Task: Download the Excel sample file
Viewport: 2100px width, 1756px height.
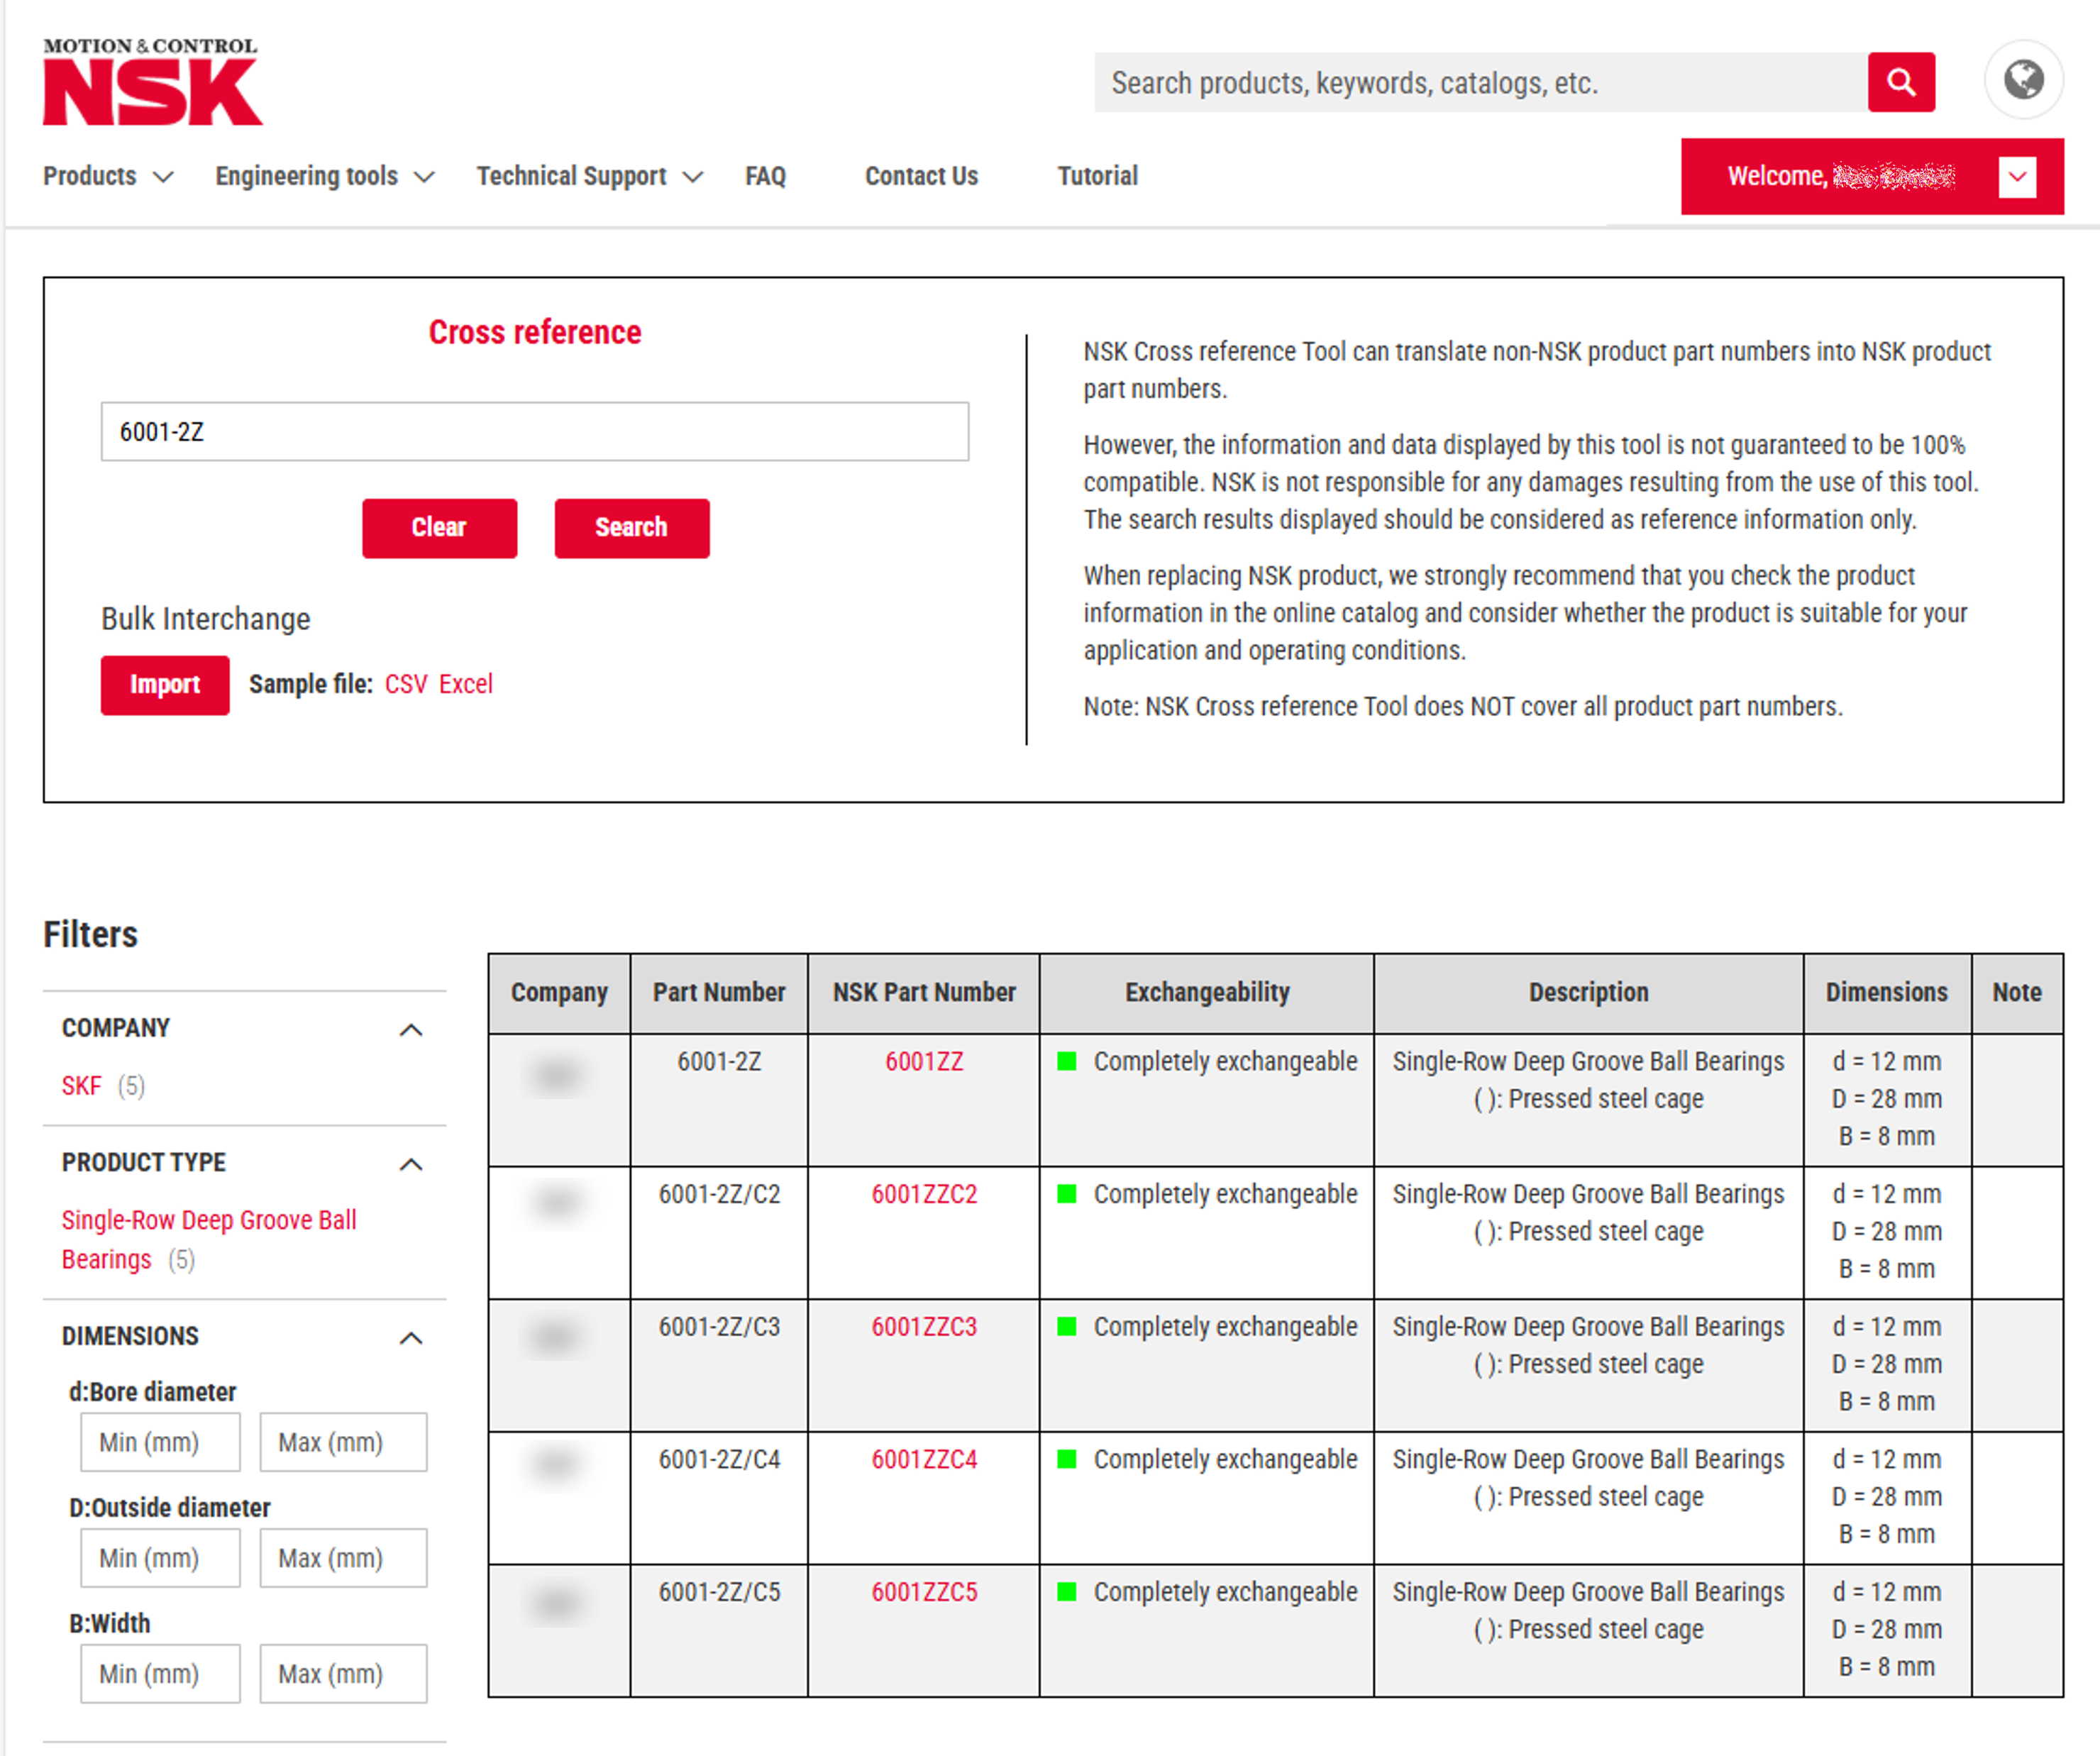Action: 466,683
